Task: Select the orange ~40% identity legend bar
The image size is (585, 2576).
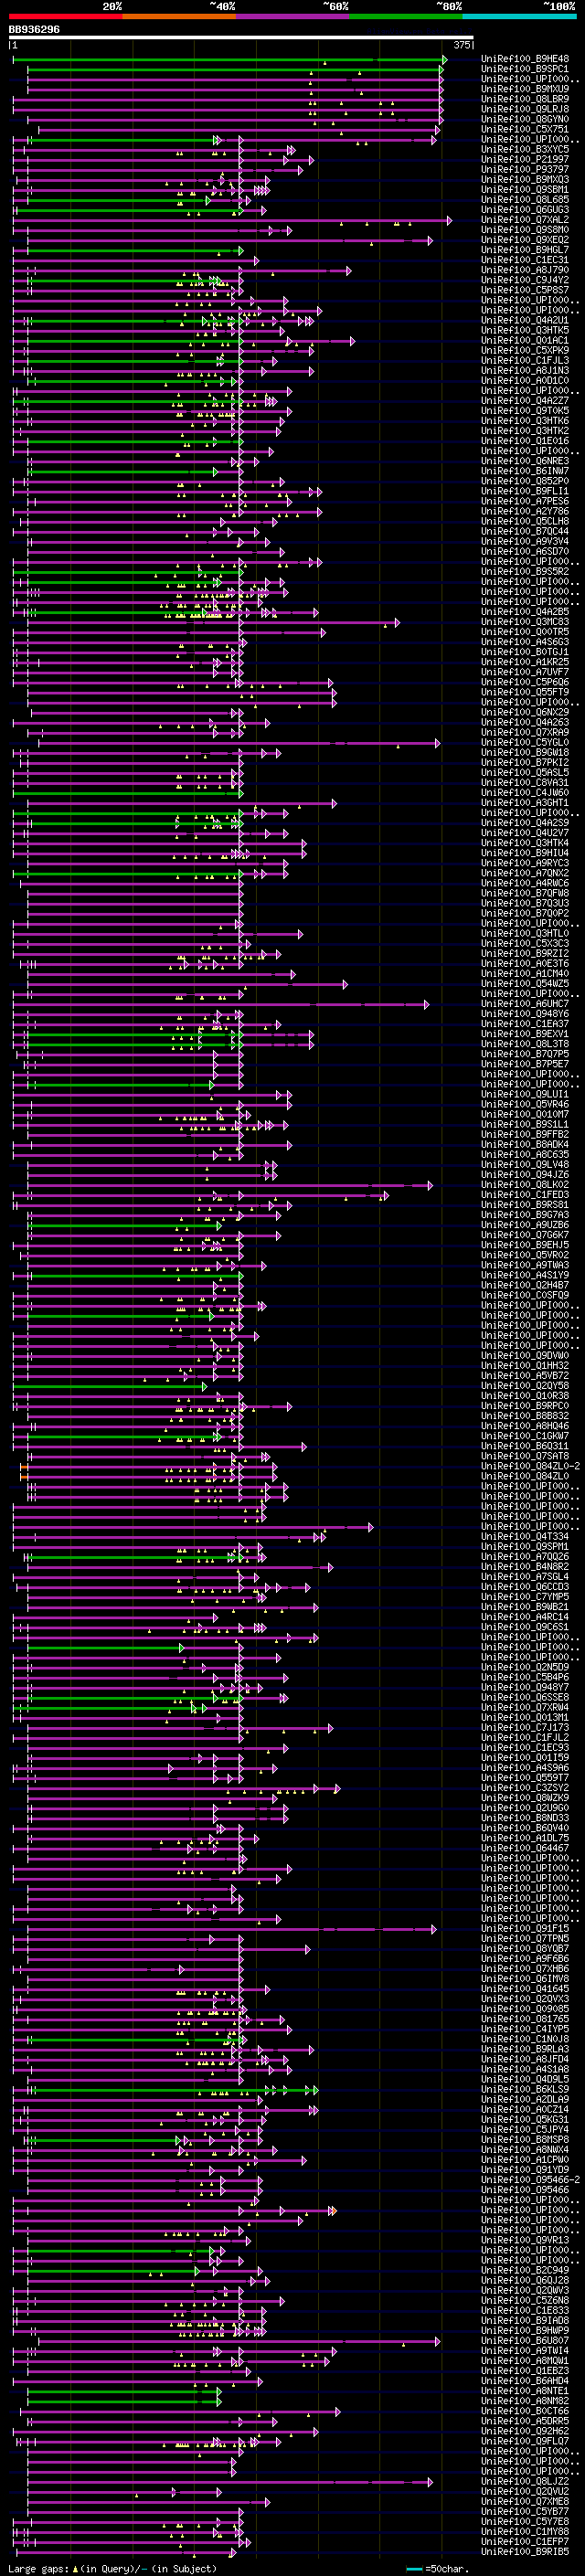Action: coord(179,17)
